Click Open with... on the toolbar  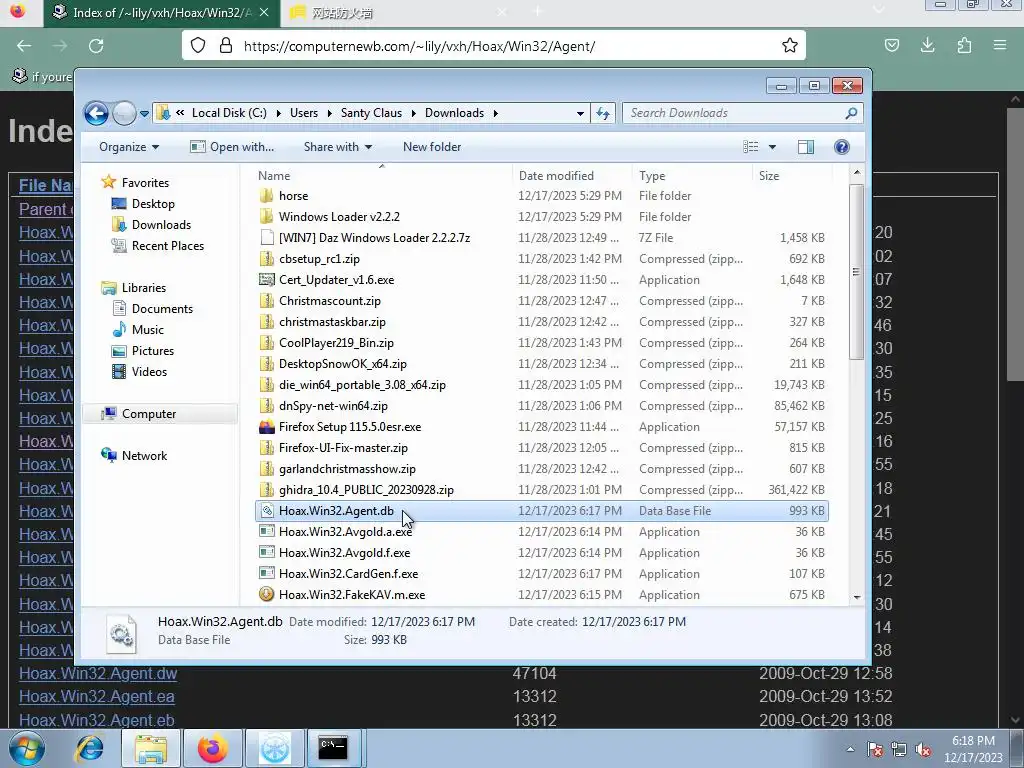232,147
